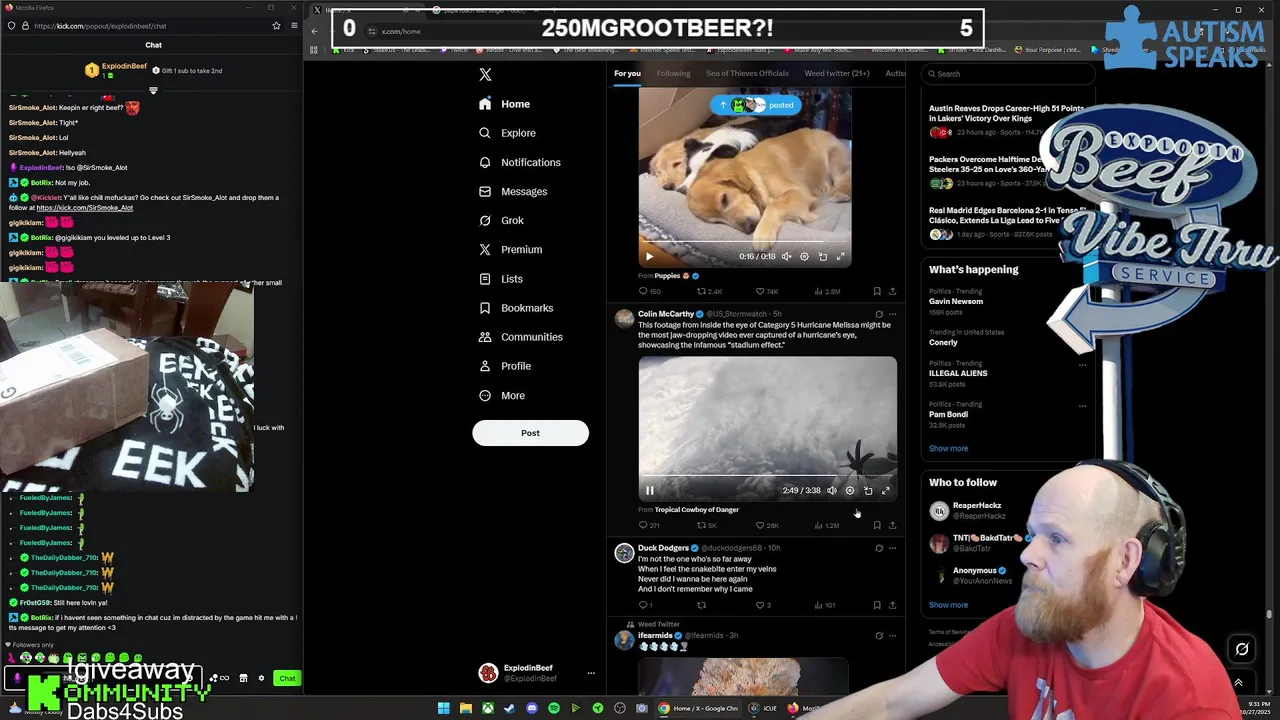Open Notifications in the X sidebar
Image resolution: width=1280 pixels, height=720 pixels.
coord(519,162)
